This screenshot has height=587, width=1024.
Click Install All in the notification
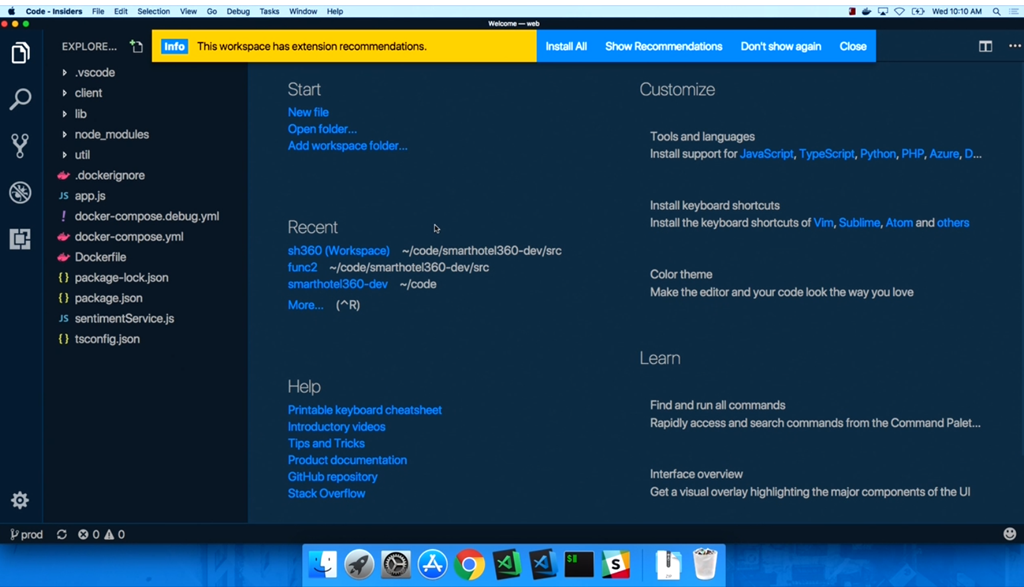pos(566,46)
